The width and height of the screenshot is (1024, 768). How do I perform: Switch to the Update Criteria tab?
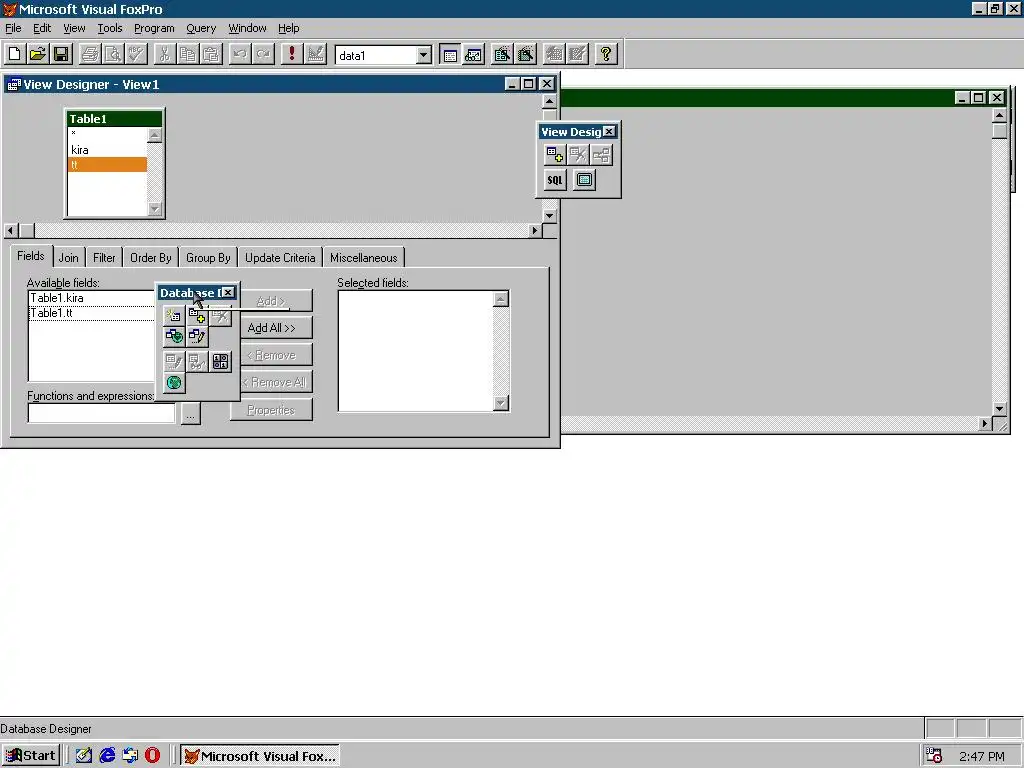[x=280, y=257]
